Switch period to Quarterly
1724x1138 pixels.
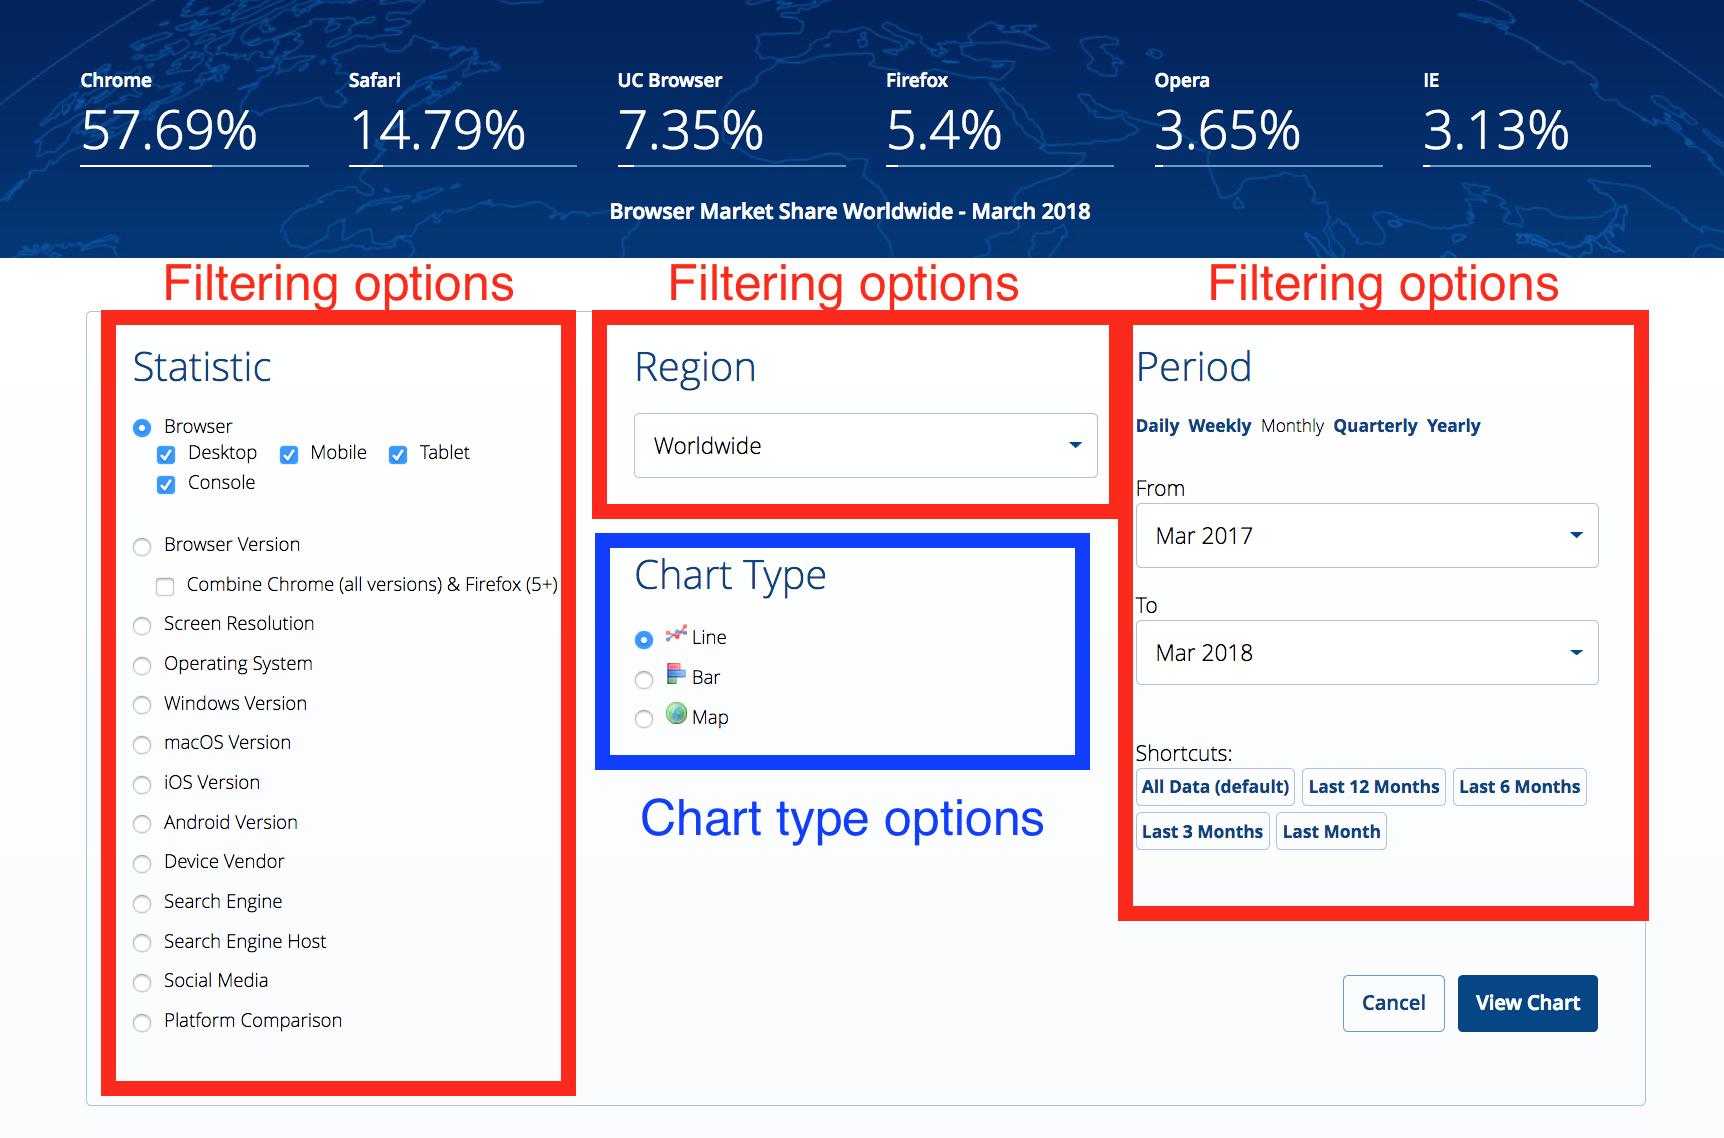1375,426
